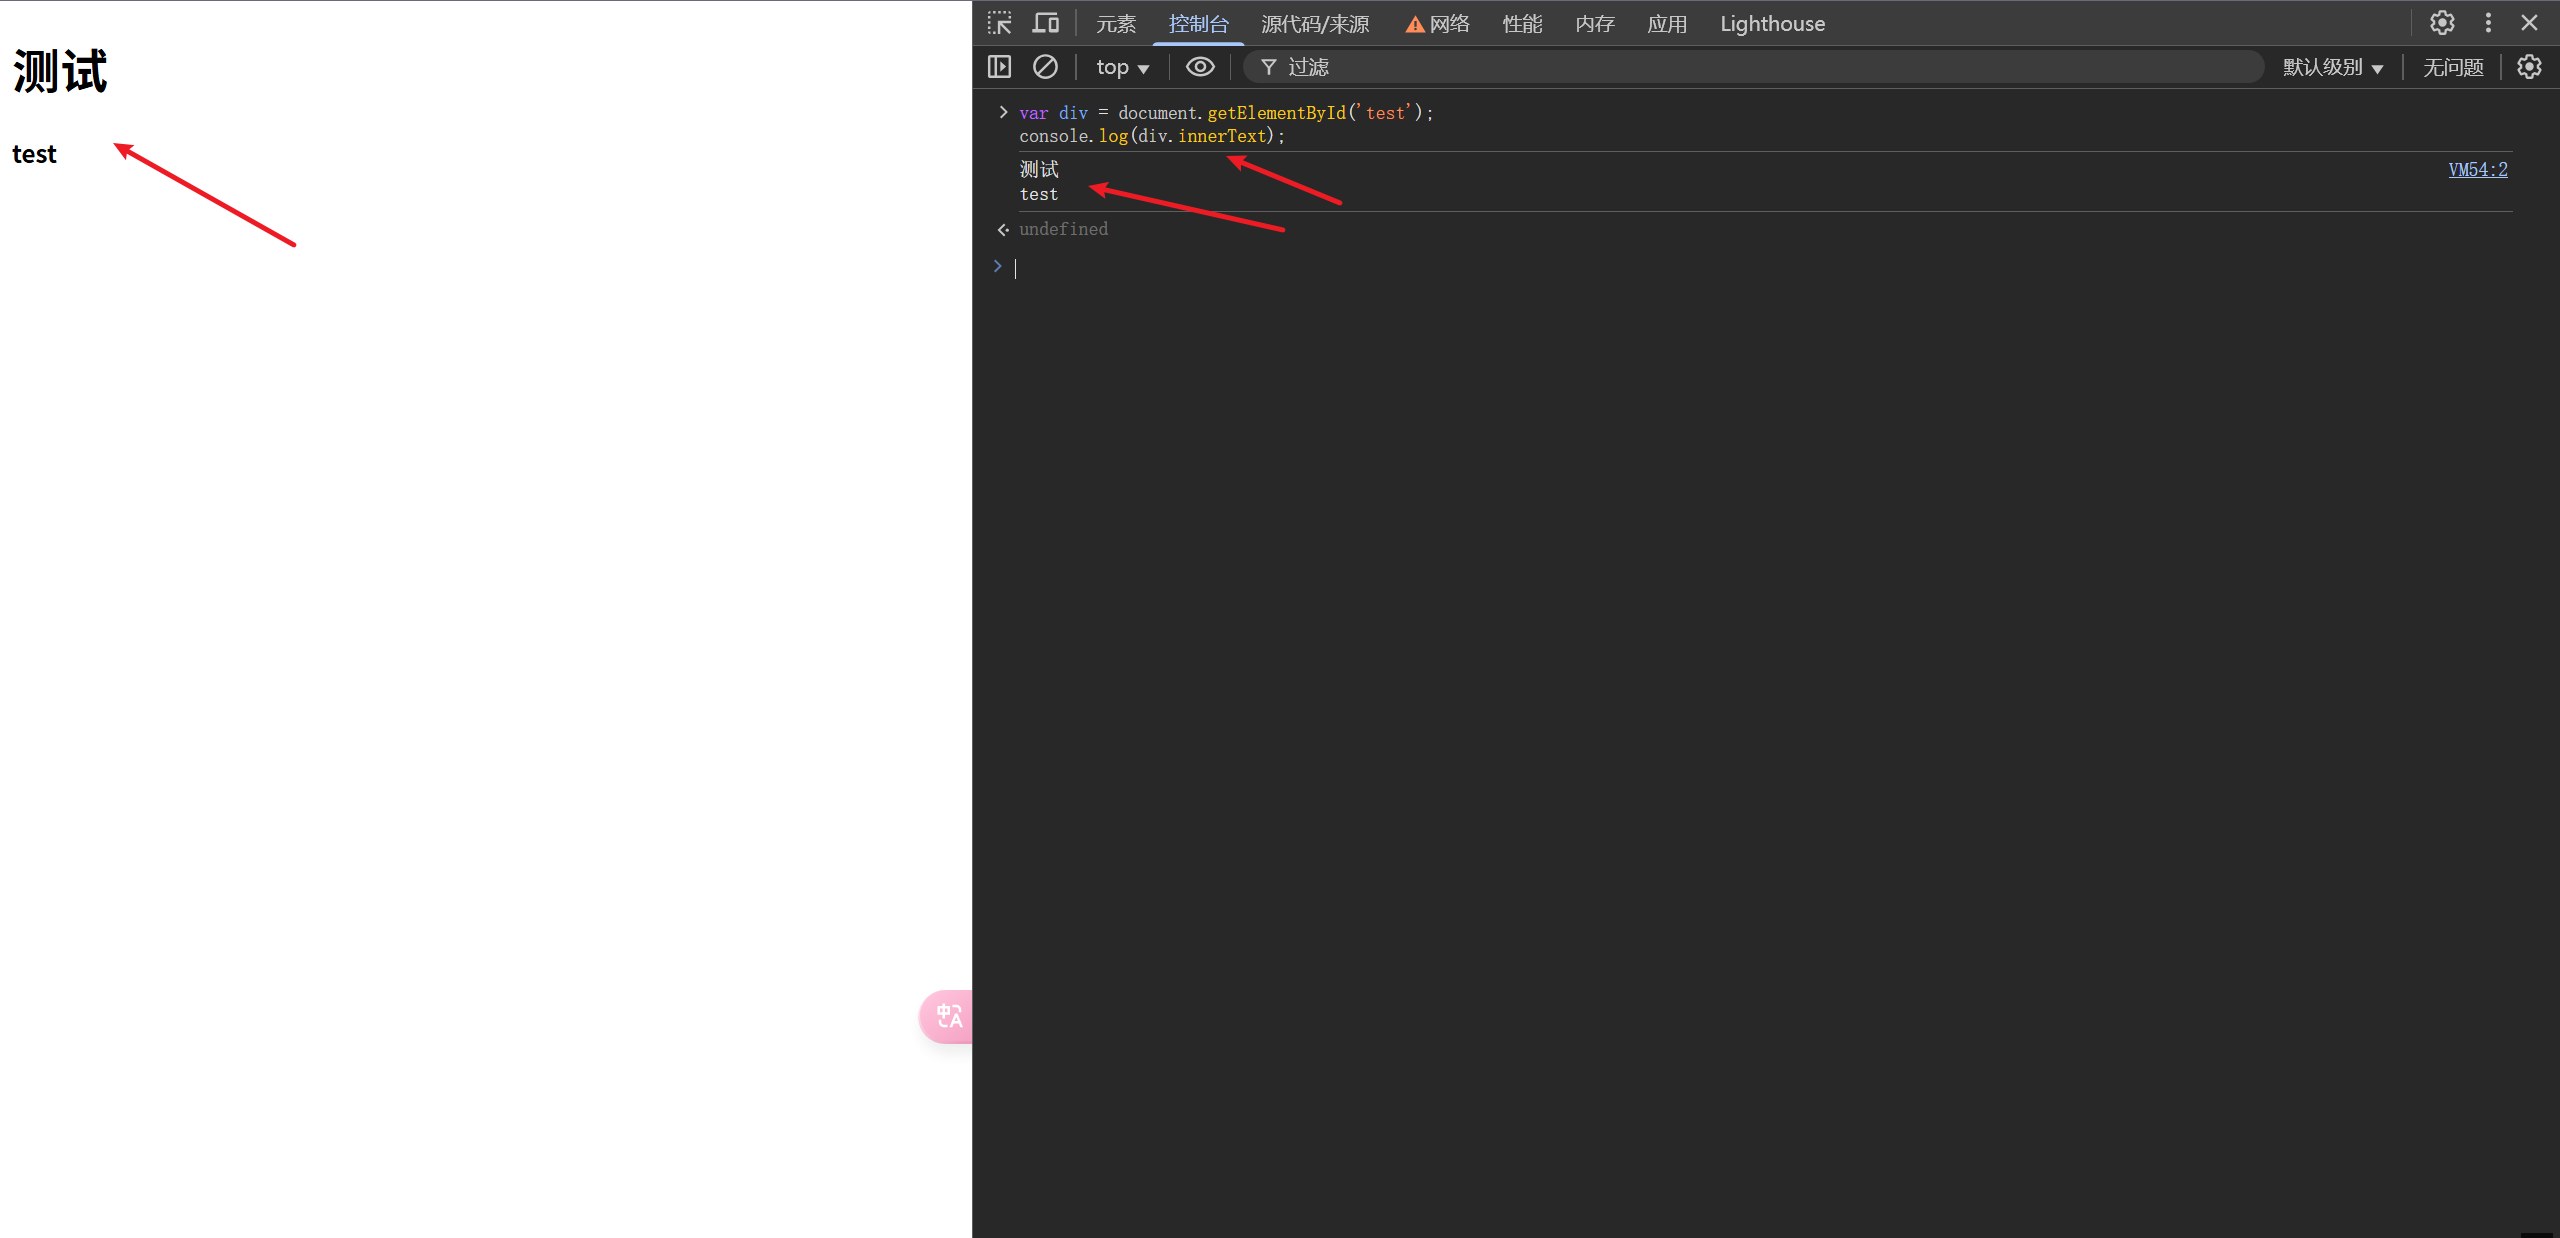Image resolution: width=2560 pixels, height=1238 pixels.
Task: Open DevTools settings gear icon
Action: click(x=2442, y=23)
